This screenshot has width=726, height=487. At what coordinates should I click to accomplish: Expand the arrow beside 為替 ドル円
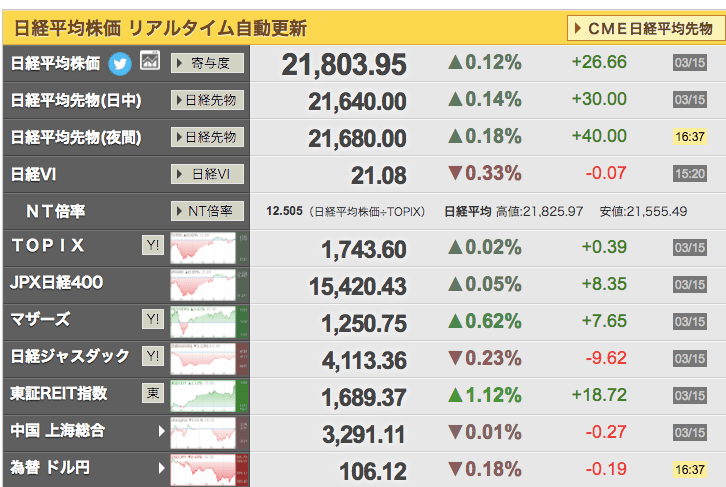pyautogui.click(x=161, y=468)
